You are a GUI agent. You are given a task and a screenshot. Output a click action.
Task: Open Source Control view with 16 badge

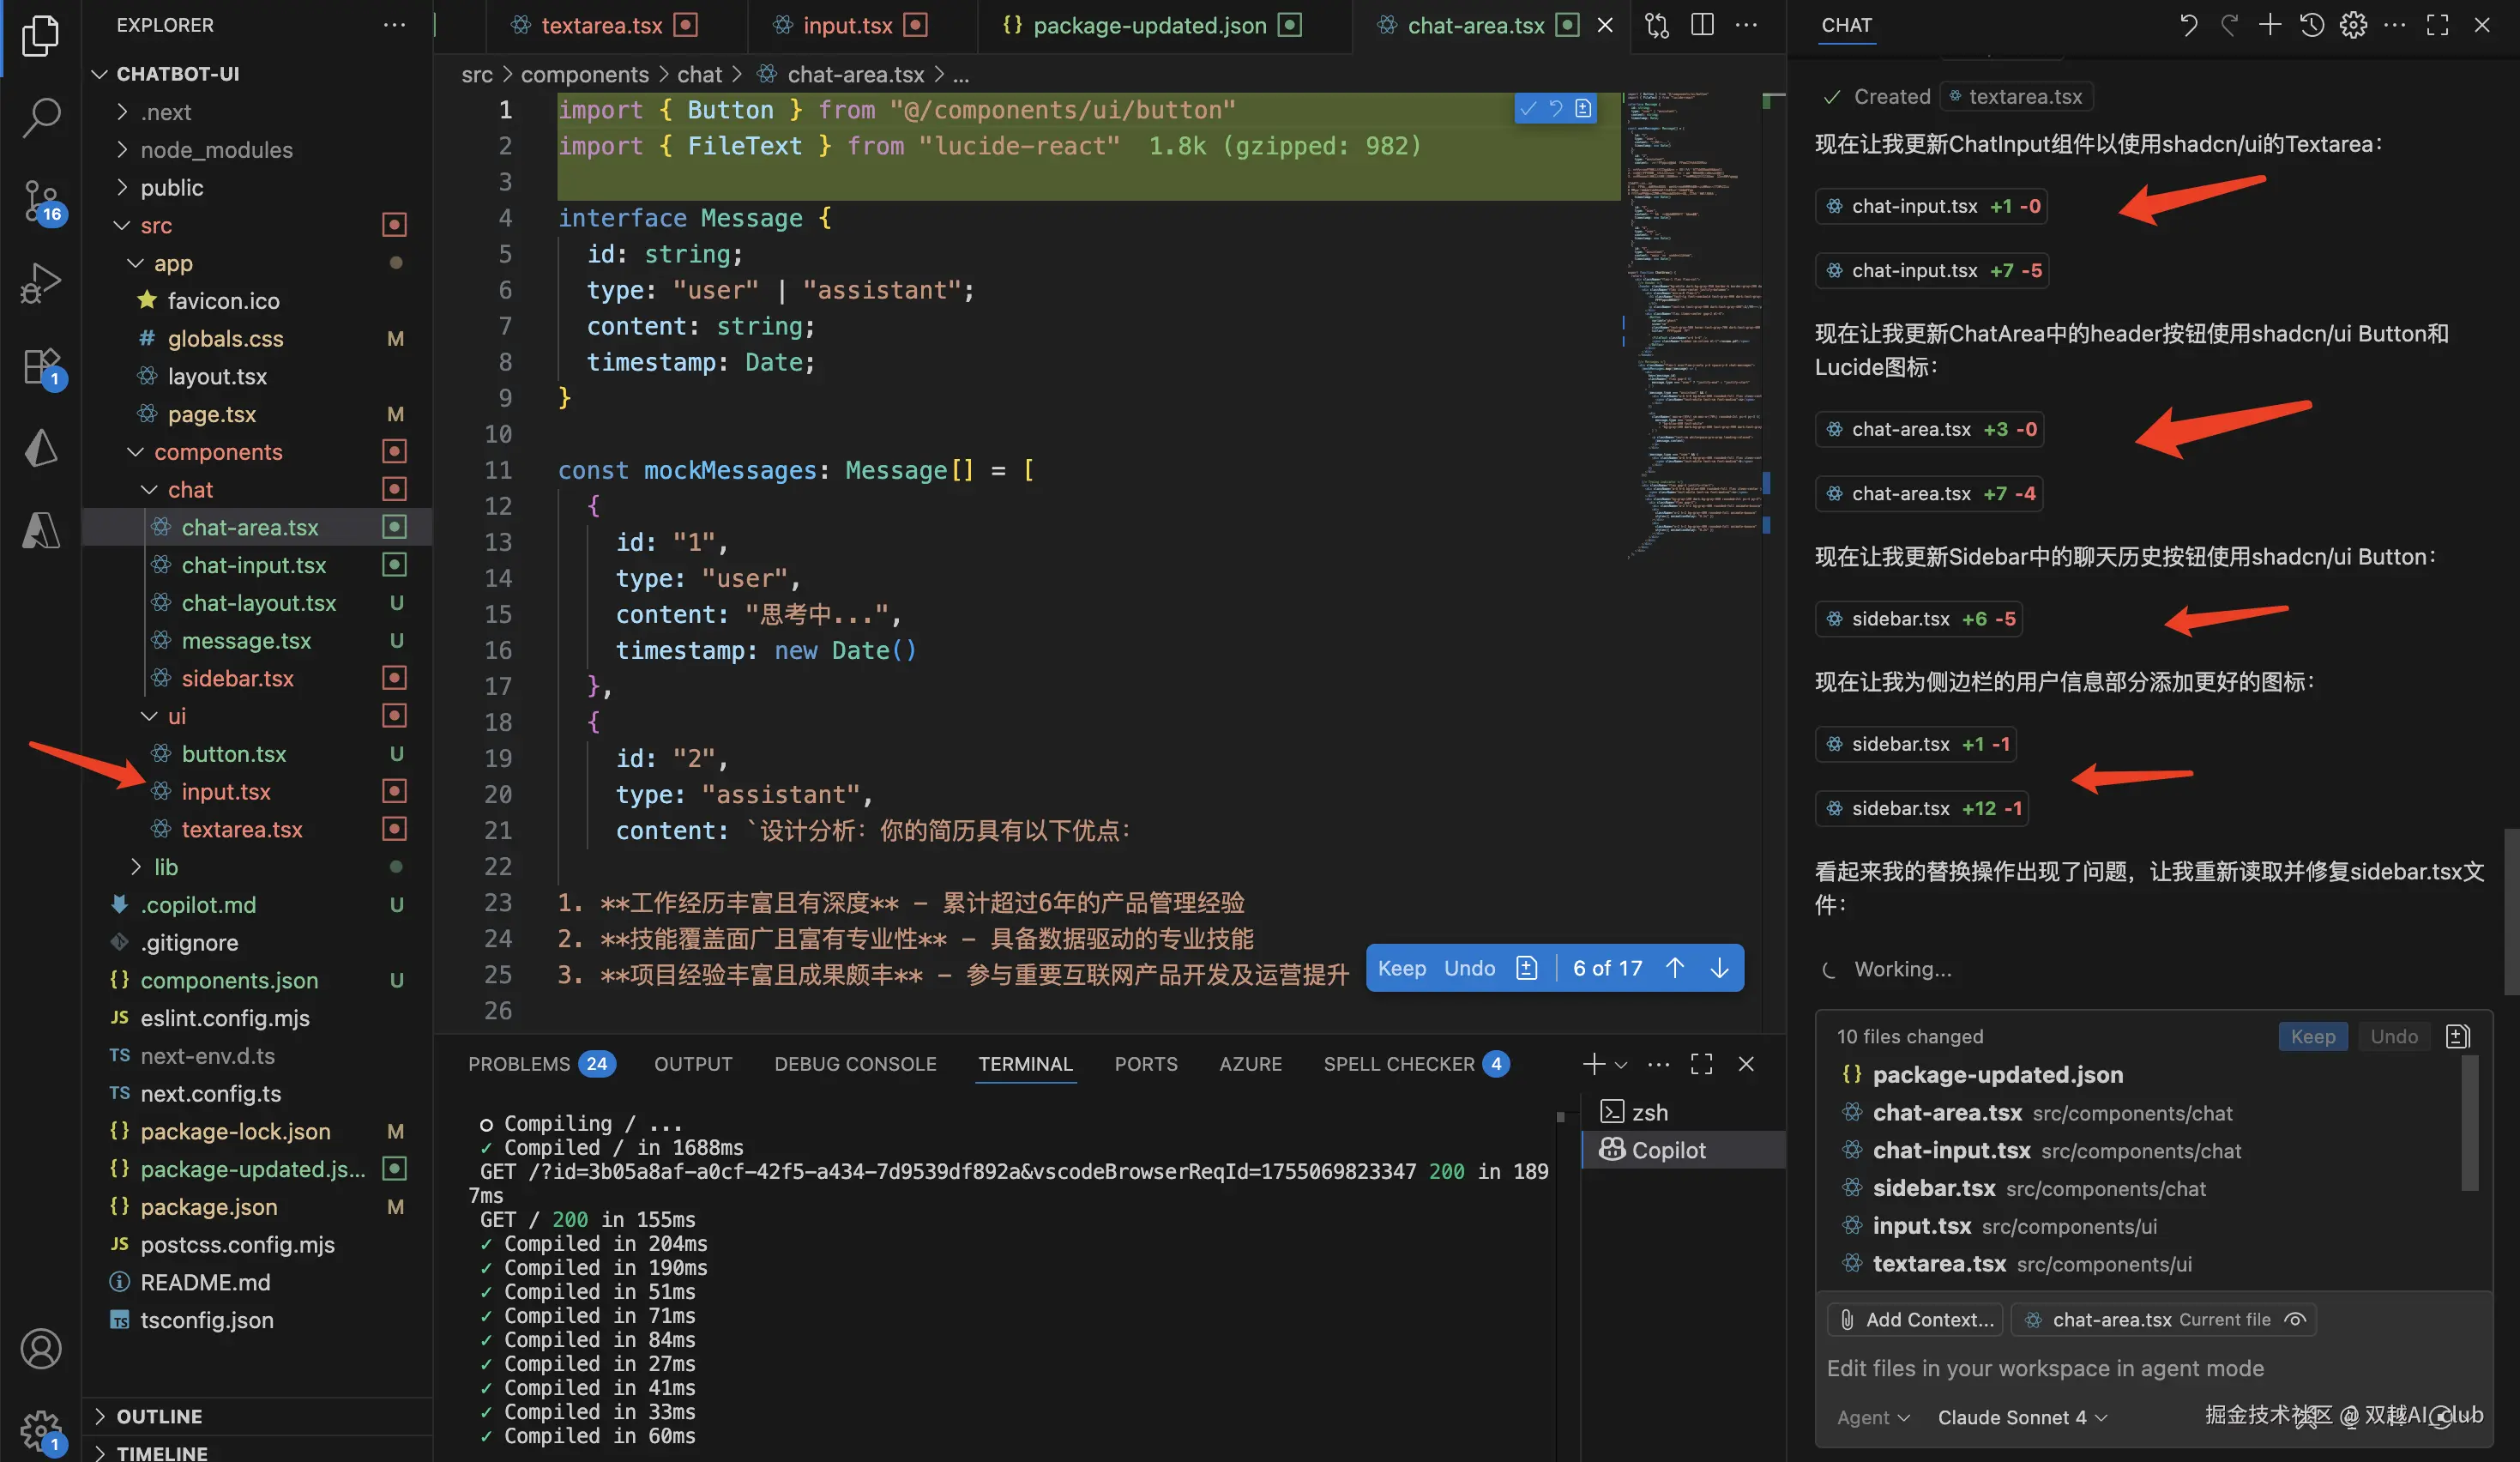pyautogui.click(x=41, y=199)
